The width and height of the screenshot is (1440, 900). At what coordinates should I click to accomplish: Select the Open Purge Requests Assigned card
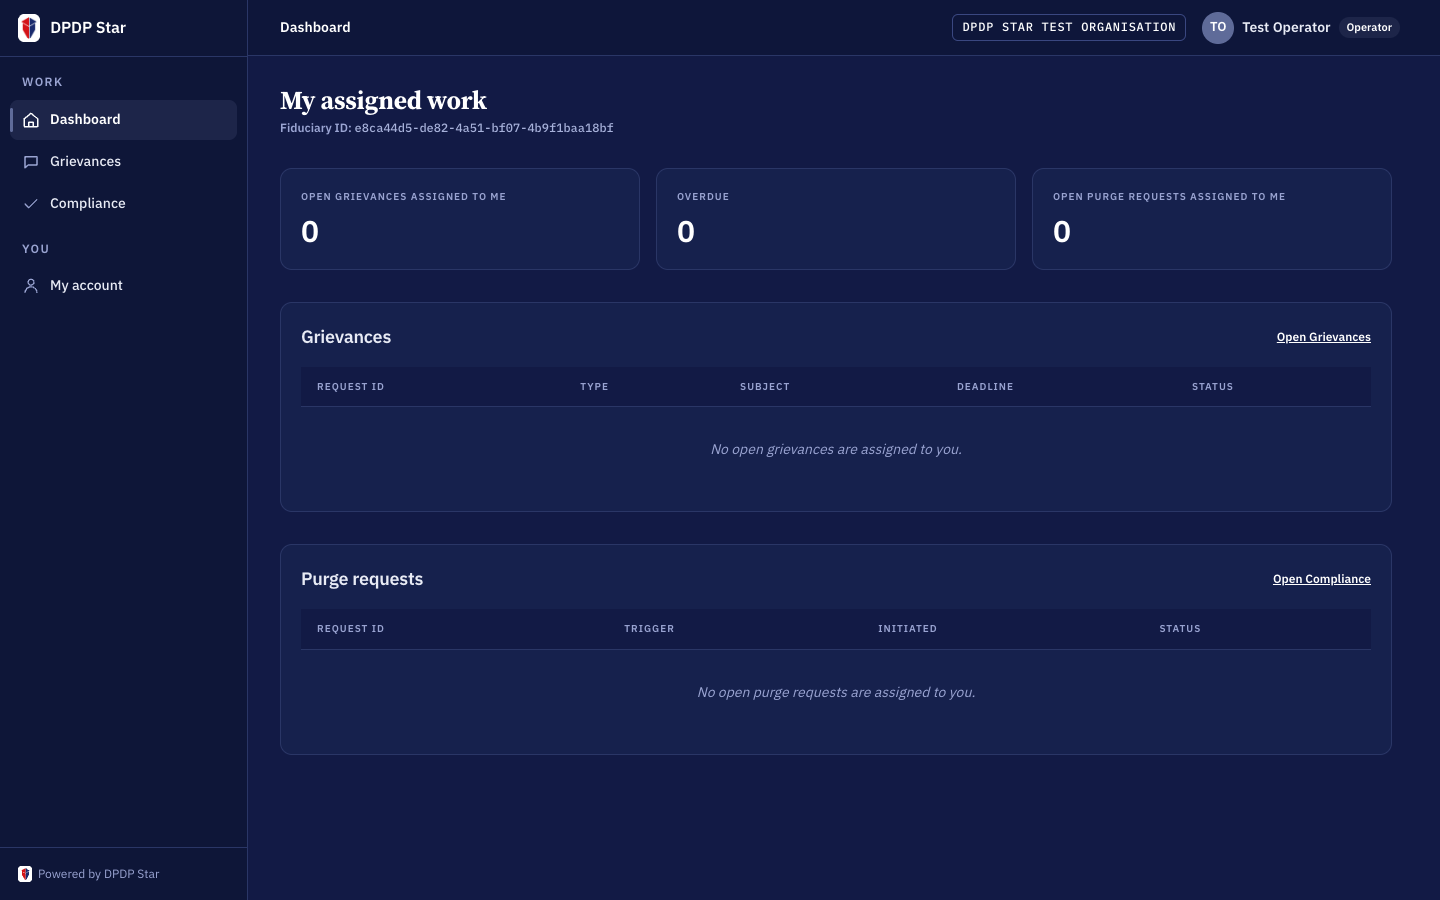coord(1212,219)
